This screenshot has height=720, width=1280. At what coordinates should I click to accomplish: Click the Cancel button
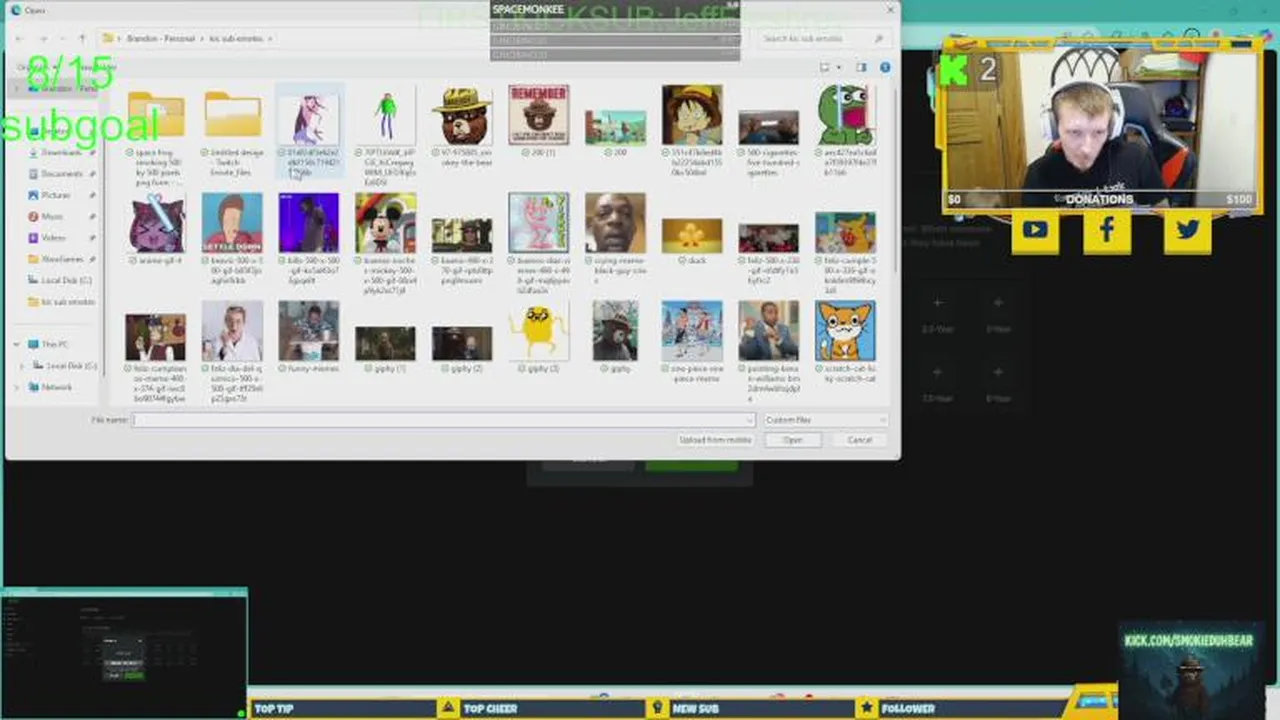tap(860, 440)
